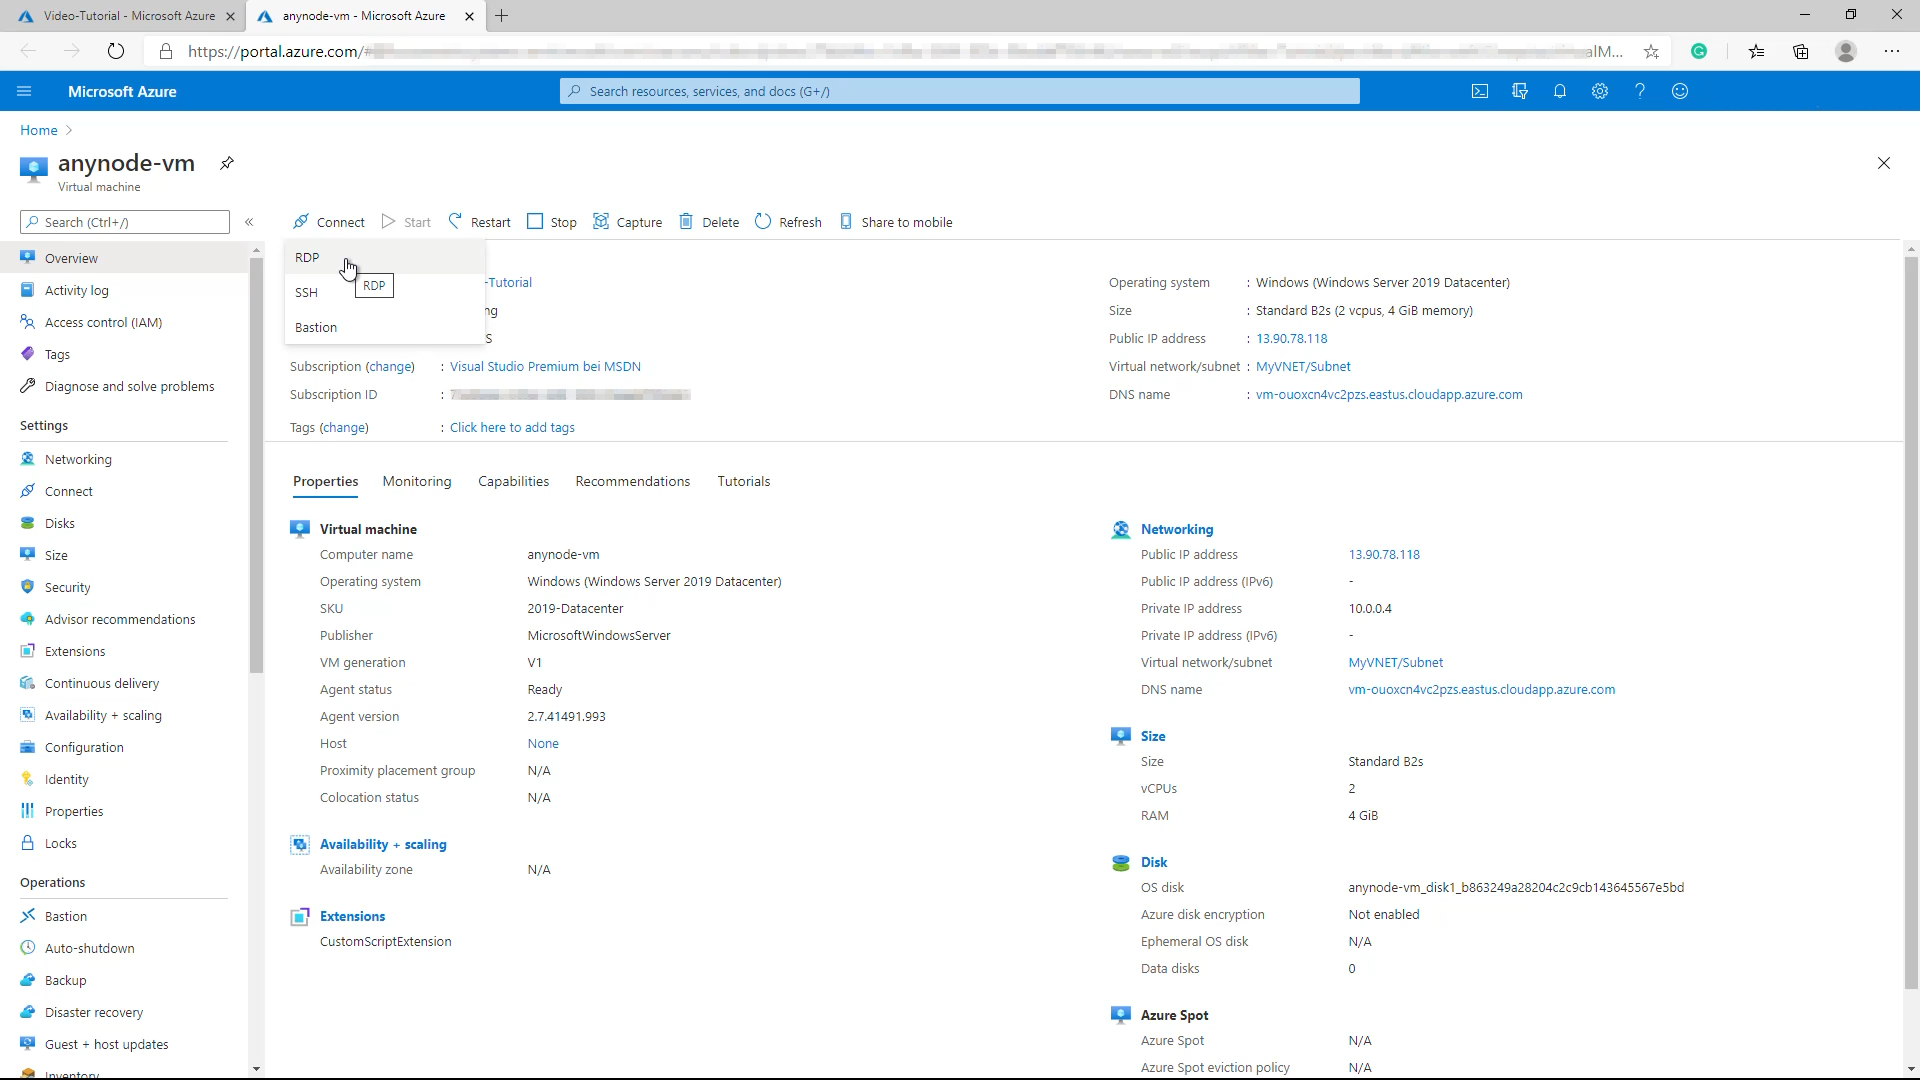Open the top public IP address 13.90.78.118
The width and height of the screenshot is (1920, 1080).
coord(1292,338)
